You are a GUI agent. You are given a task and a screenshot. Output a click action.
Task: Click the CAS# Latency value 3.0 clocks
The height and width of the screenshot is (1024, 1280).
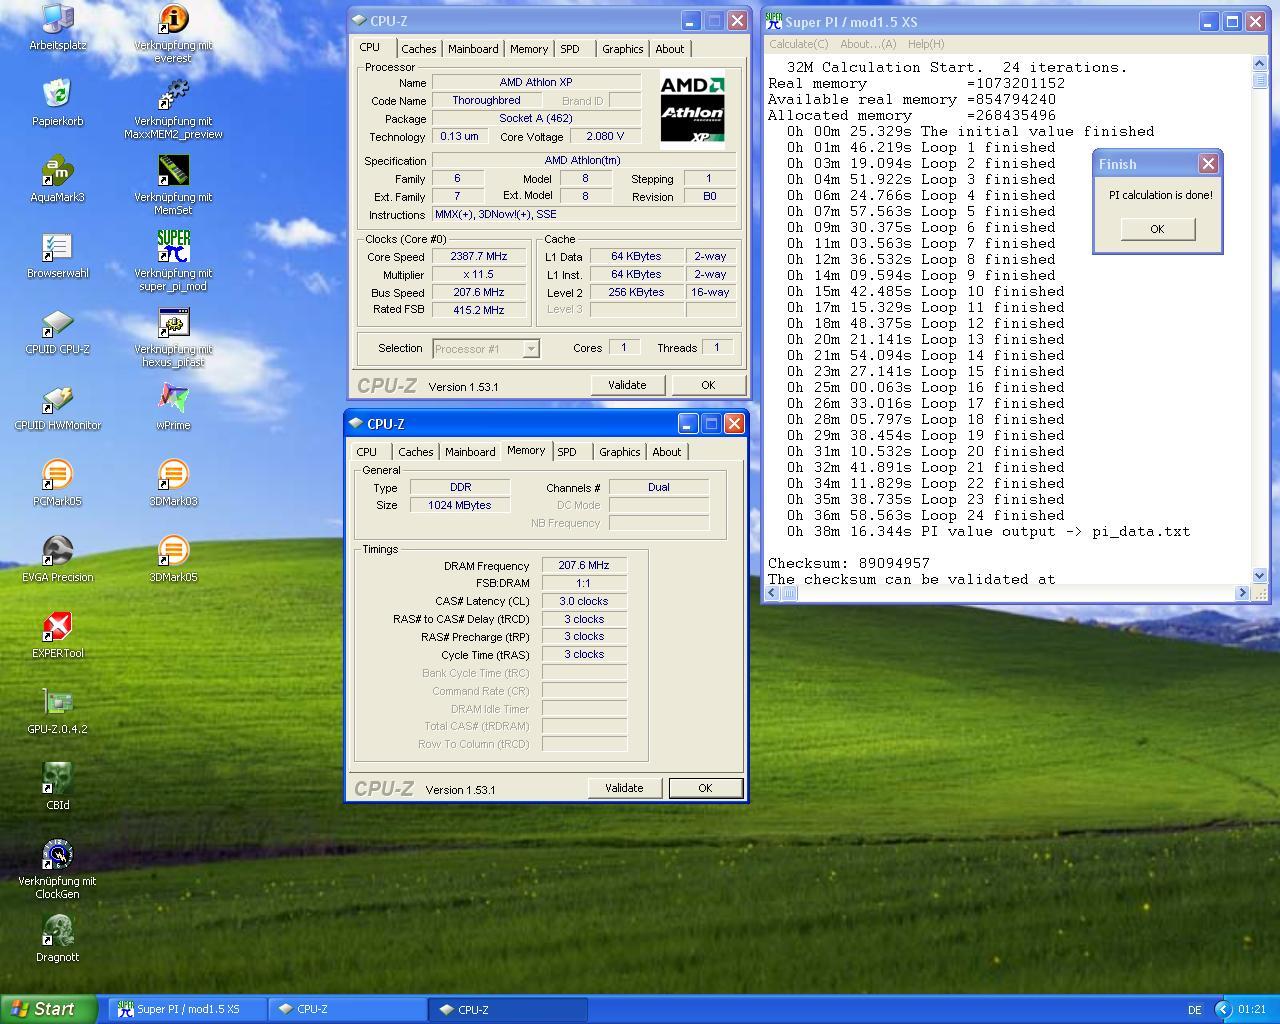584,601
